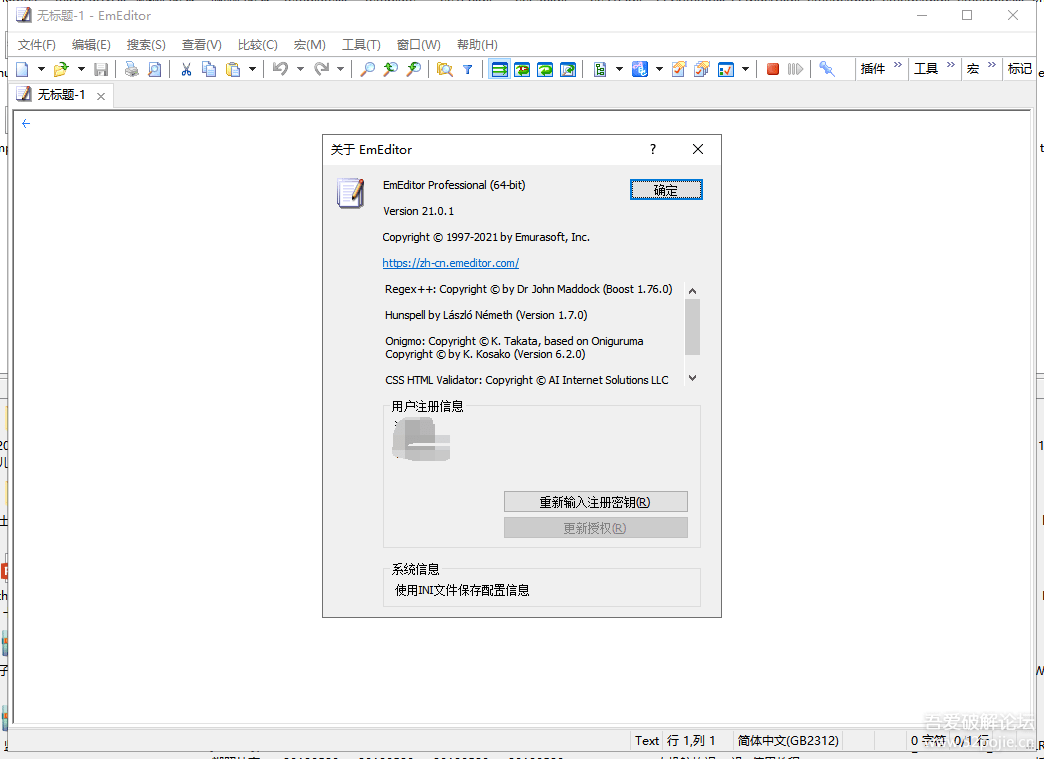Click 重新输入注册密钥(R) button
The height and width of the screenshot is (759, 1044).
pos(595,502)
